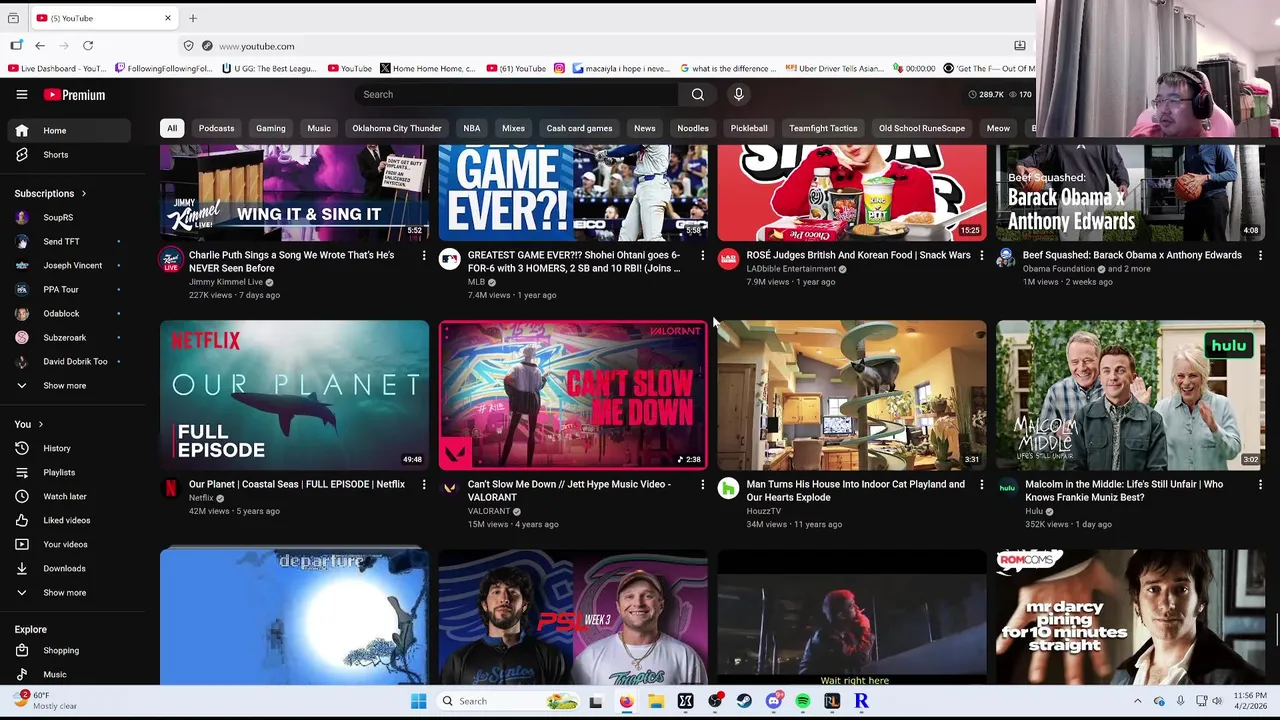Open the VALORANT channel name link
The width and height of the screenshot is (1280, 720).
coord(488,511)
